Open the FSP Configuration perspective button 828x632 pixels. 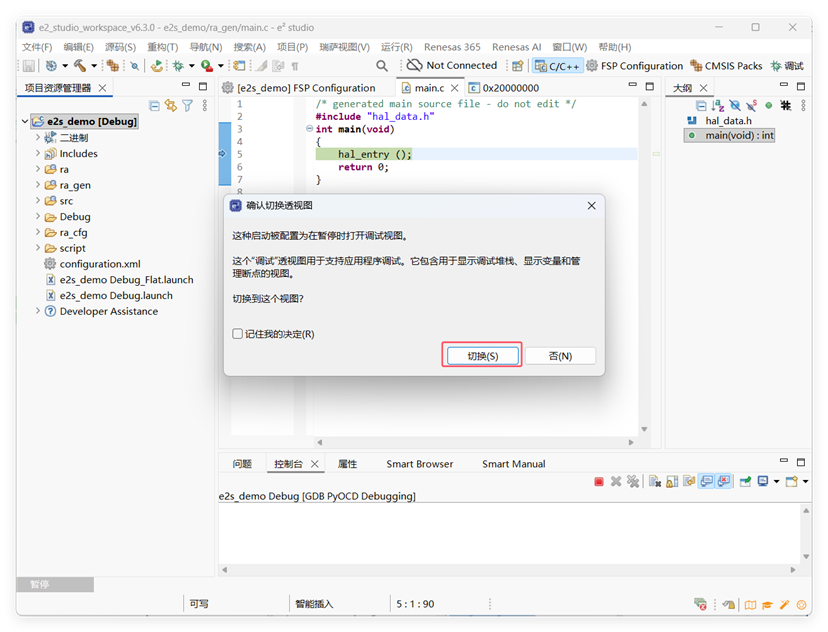(635, 66)
